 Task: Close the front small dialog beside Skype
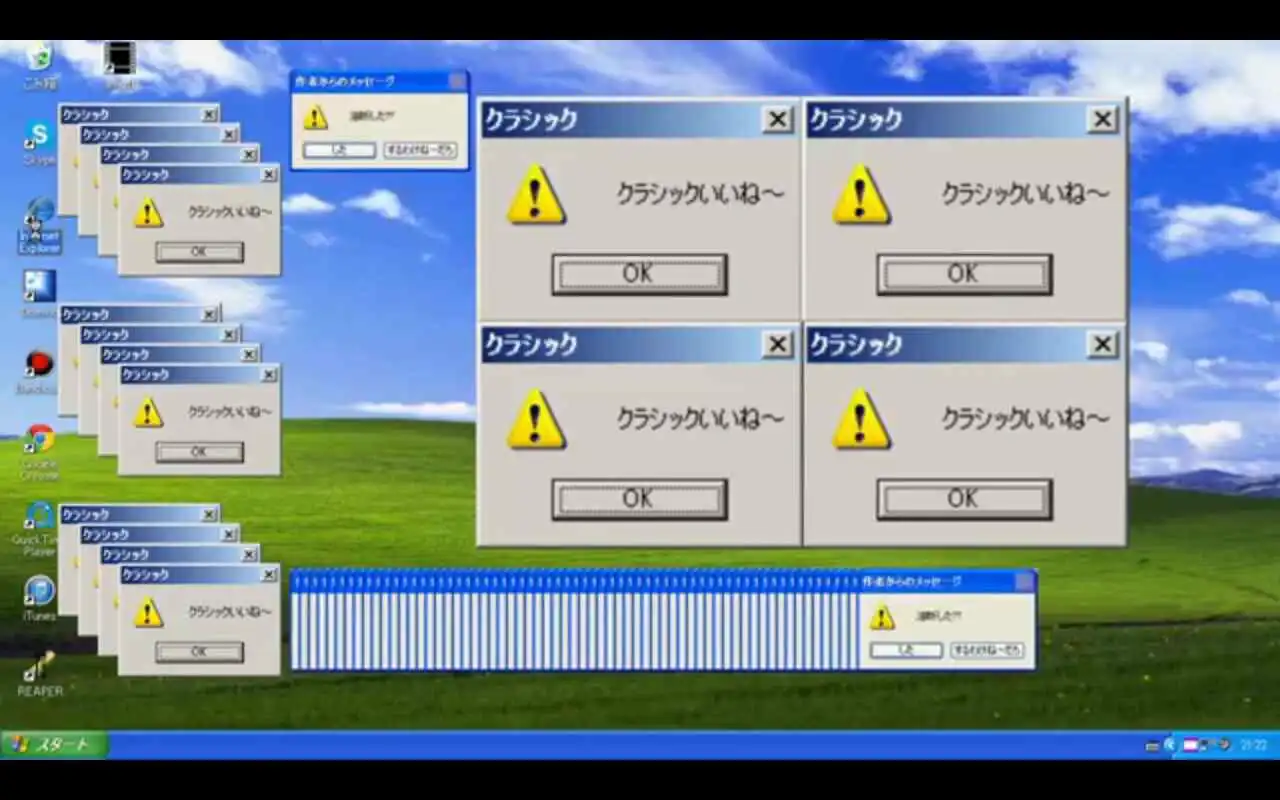[269, 175]
